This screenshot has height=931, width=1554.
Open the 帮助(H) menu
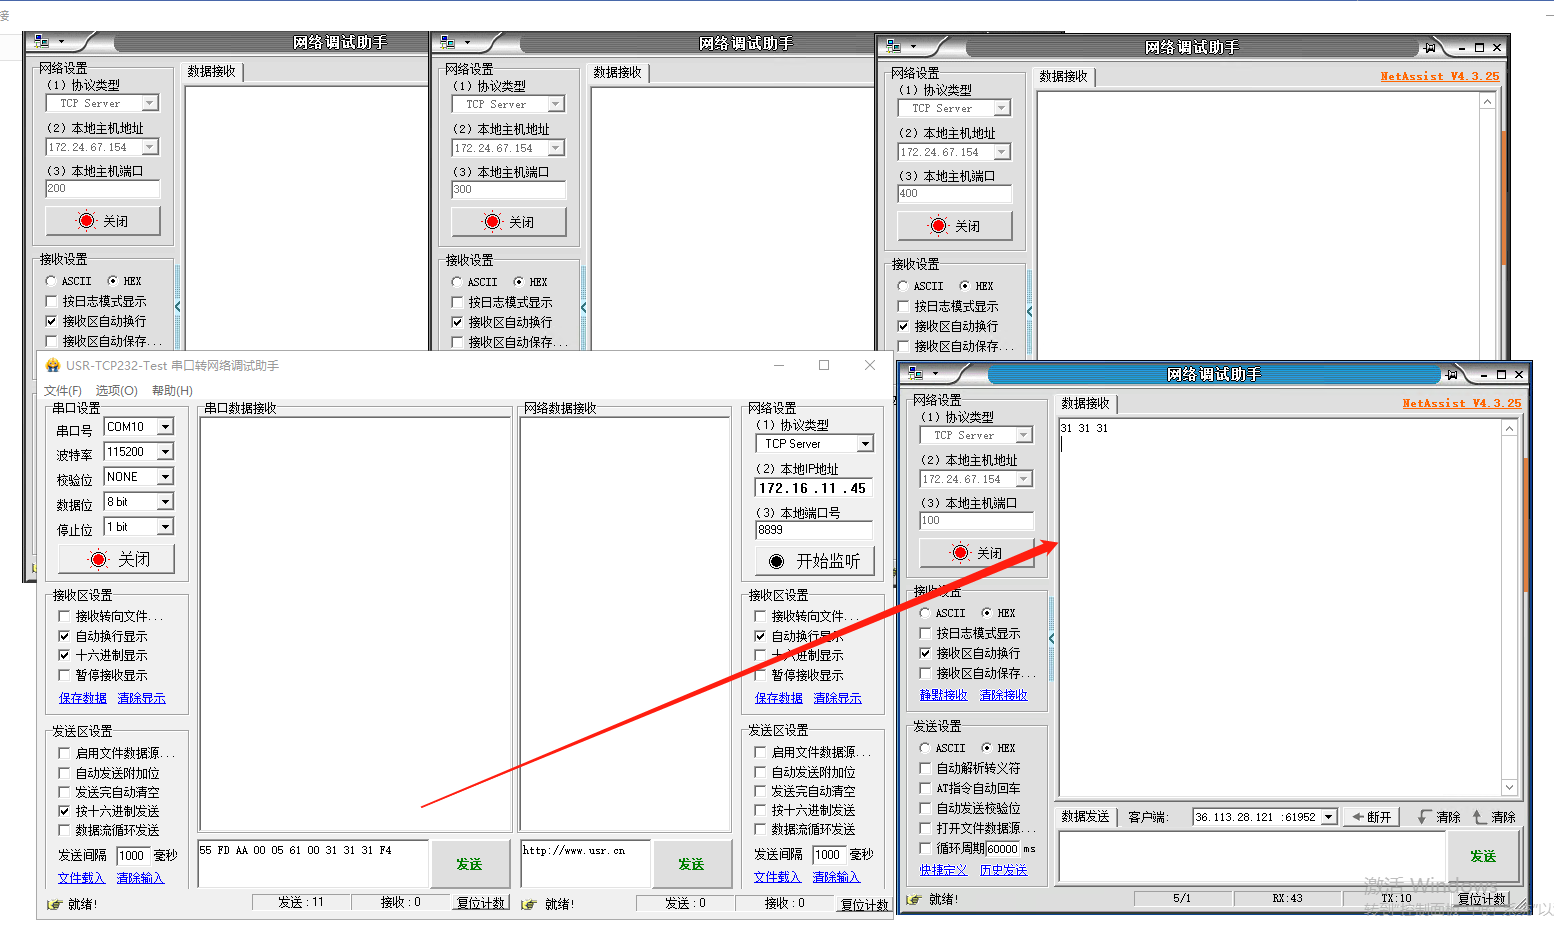point(172,390)
